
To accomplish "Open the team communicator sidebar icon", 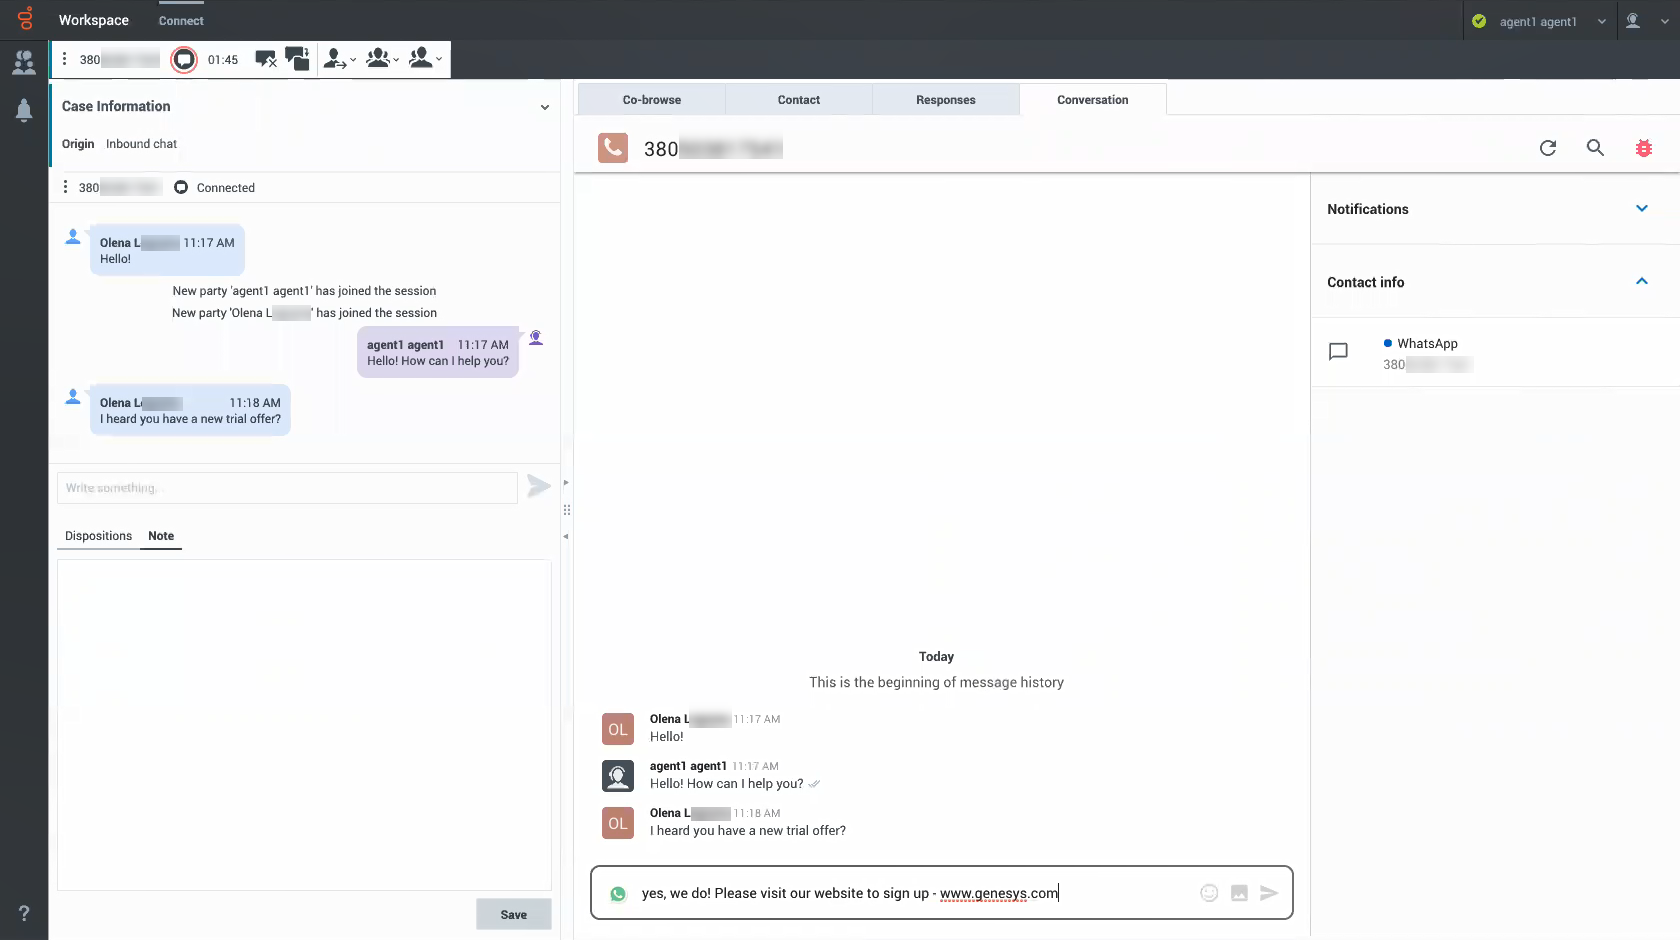I will (x=24, y=63).
